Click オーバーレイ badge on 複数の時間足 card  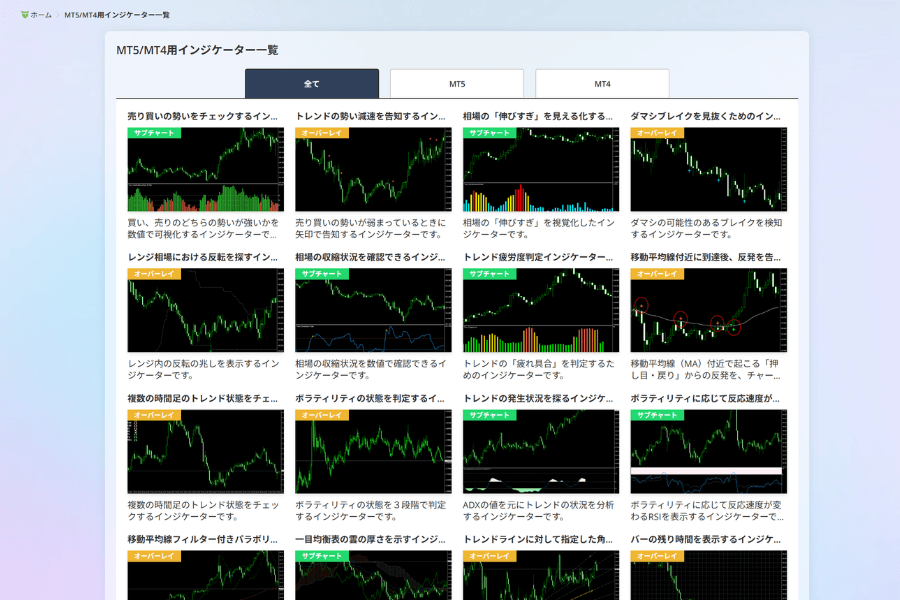[154, 415]
